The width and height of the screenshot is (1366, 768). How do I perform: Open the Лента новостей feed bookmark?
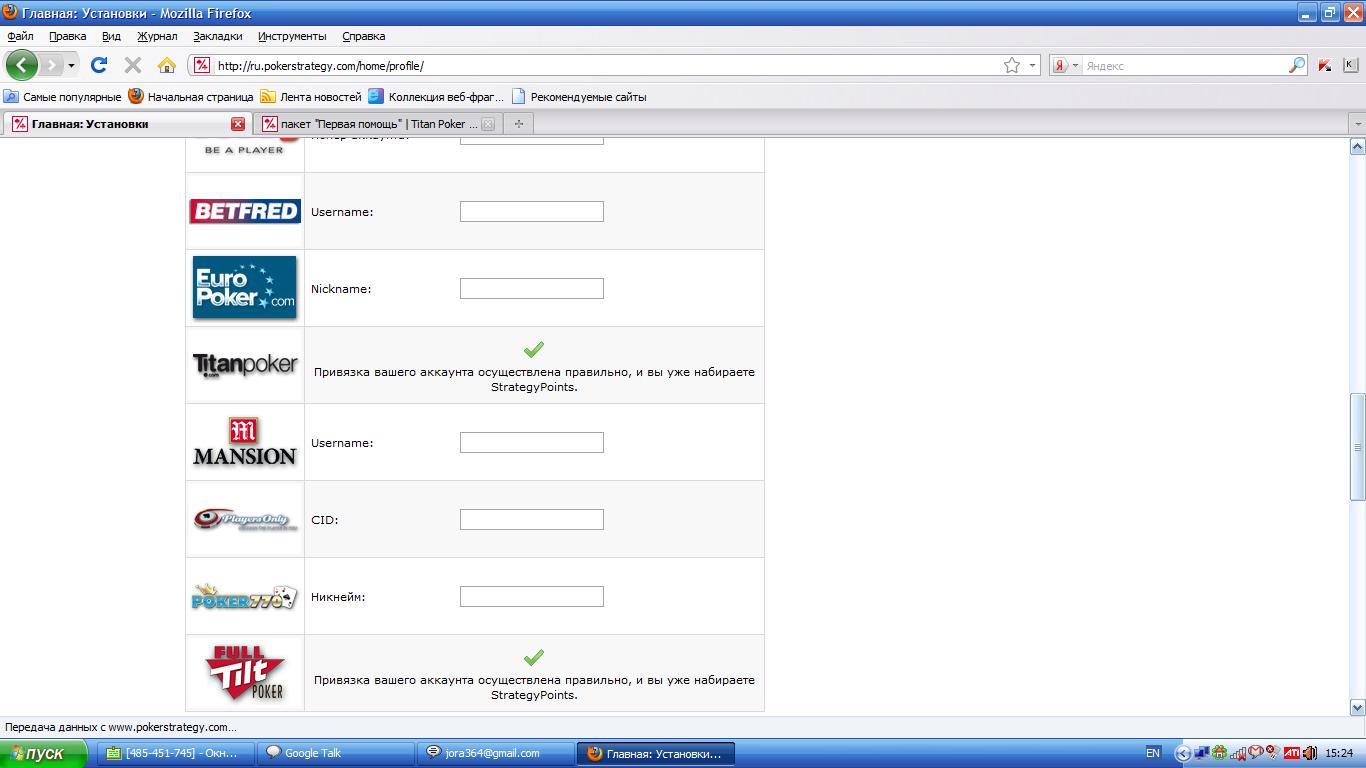click(311, 97)
